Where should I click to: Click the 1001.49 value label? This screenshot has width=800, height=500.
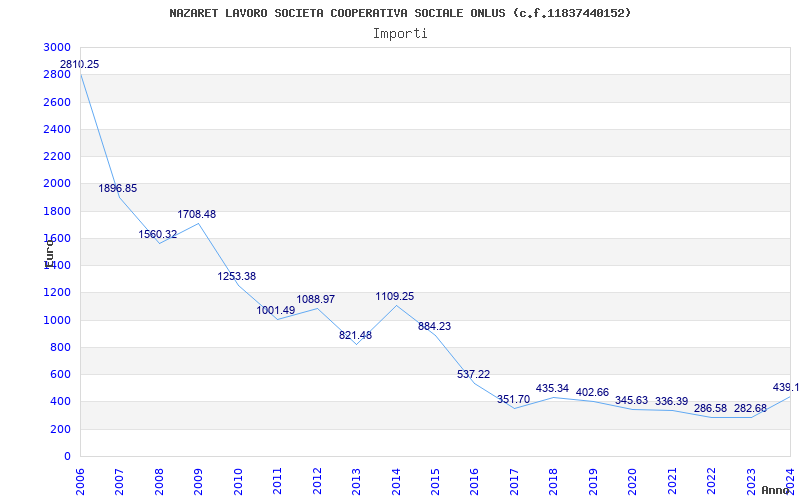tap(276, 310)
